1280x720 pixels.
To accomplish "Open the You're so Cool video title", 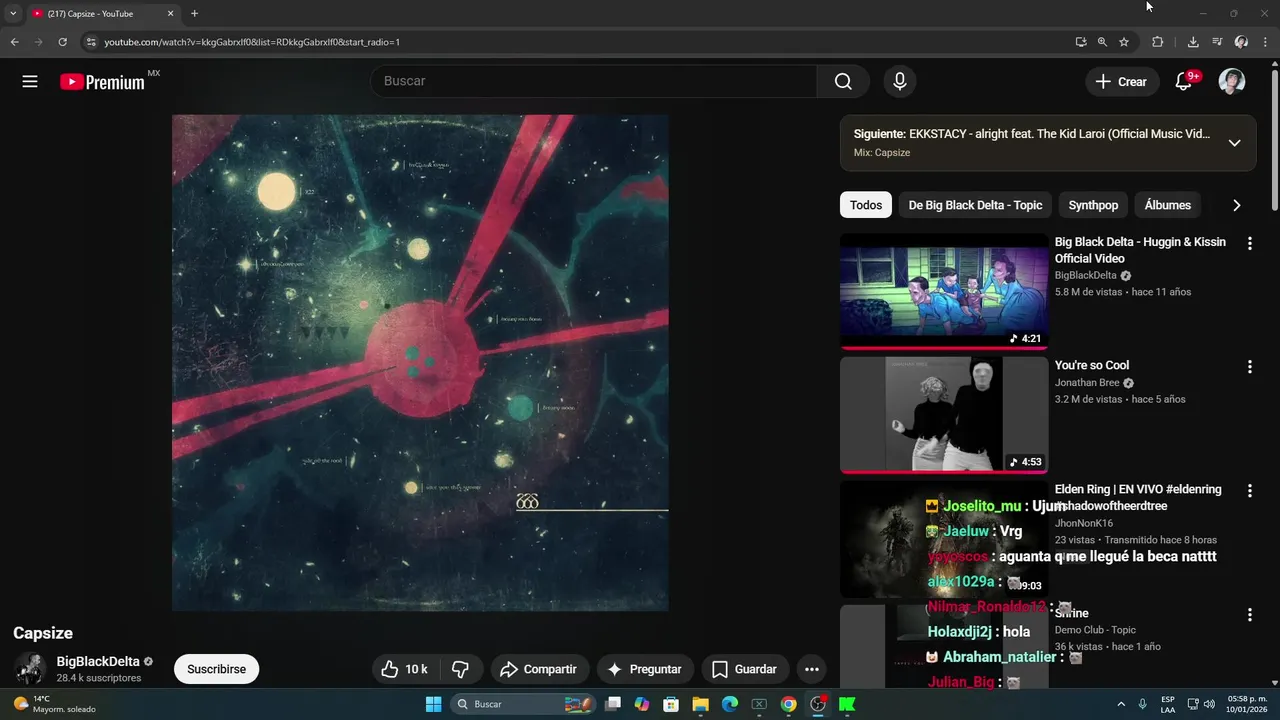I will [x=1092, y=365].
